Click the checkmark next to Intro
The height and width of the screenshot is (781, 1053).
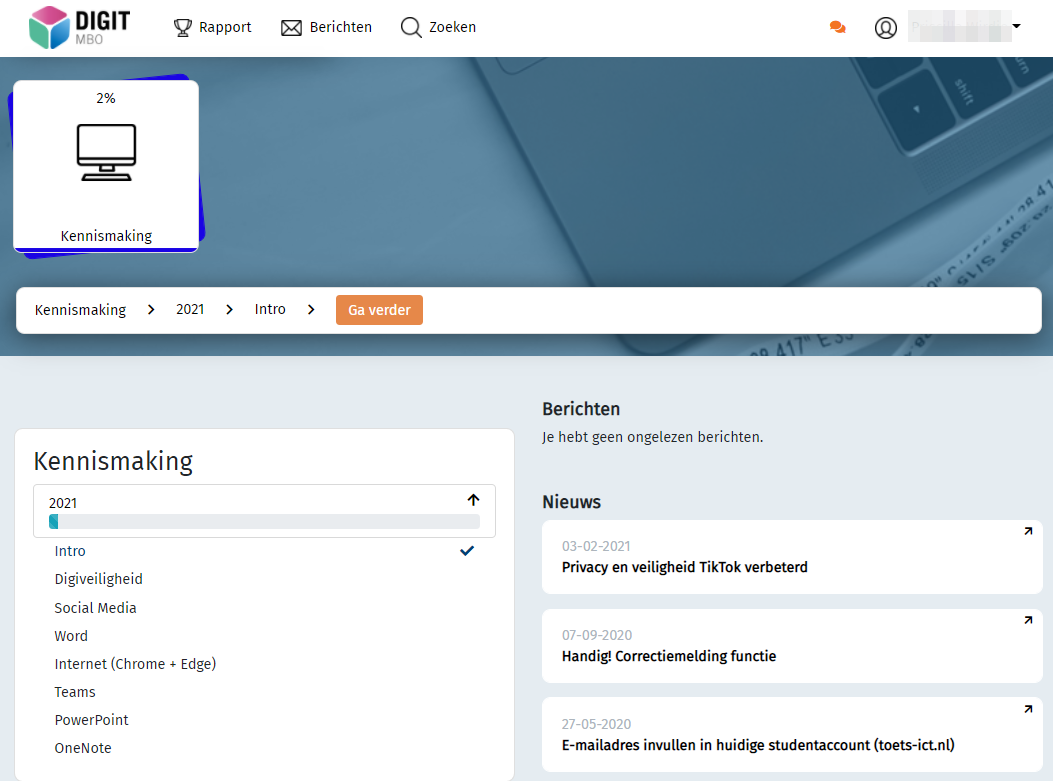click(467, 551)
